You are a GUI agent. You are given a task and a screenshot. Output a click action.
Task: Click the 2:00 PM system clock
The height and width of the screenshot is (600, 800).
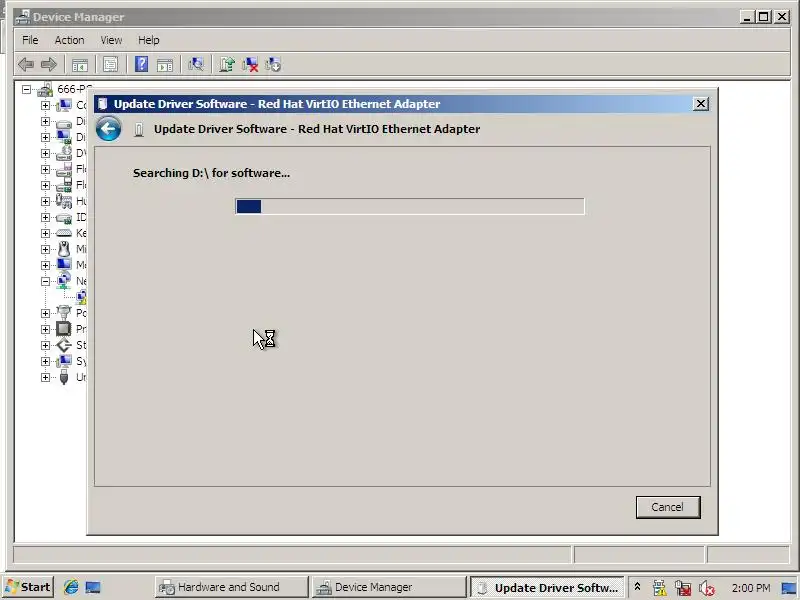751,588
